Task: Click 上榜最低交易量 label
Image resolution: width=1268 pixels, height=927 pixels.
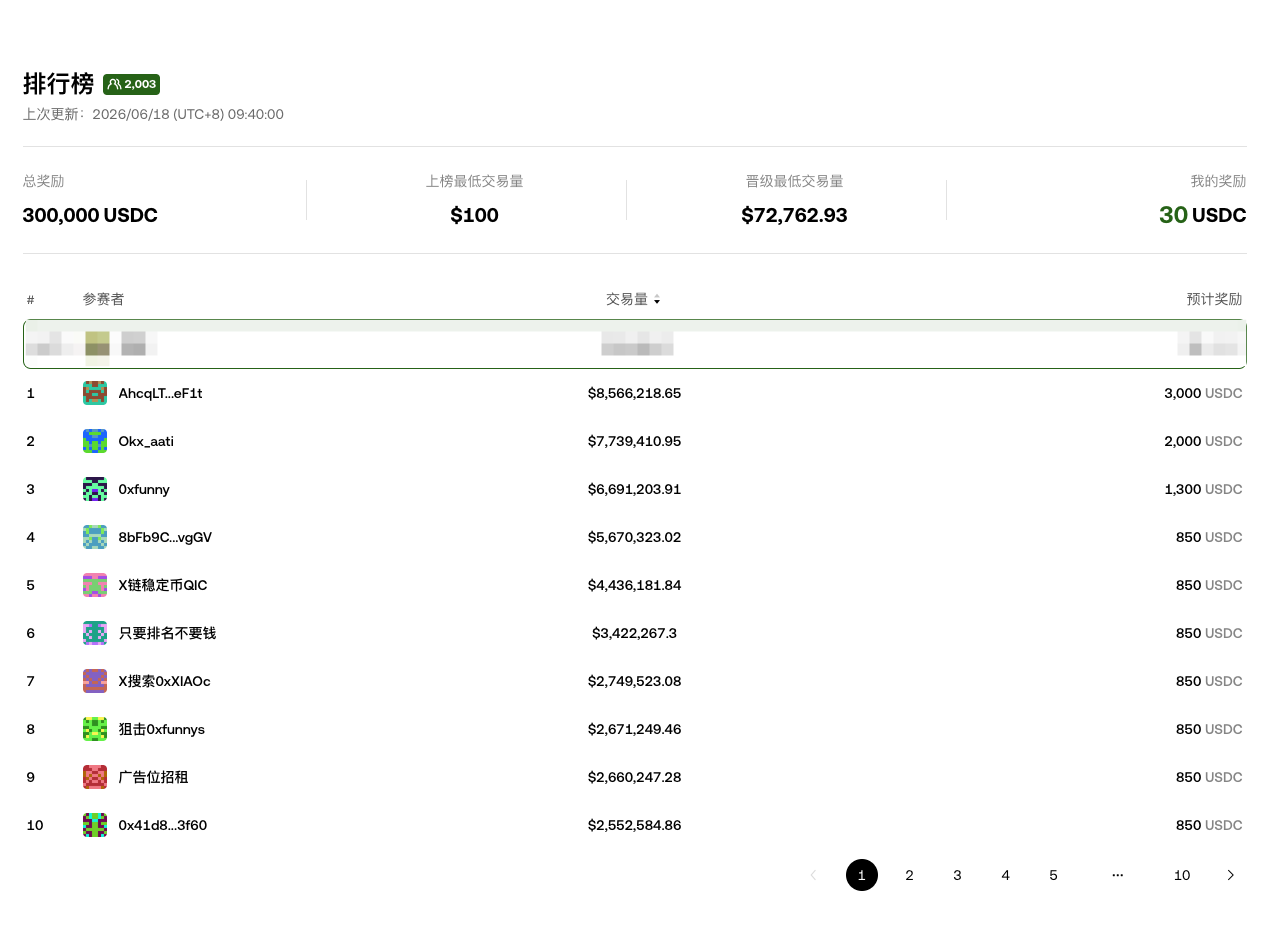Action: point(474,181)
